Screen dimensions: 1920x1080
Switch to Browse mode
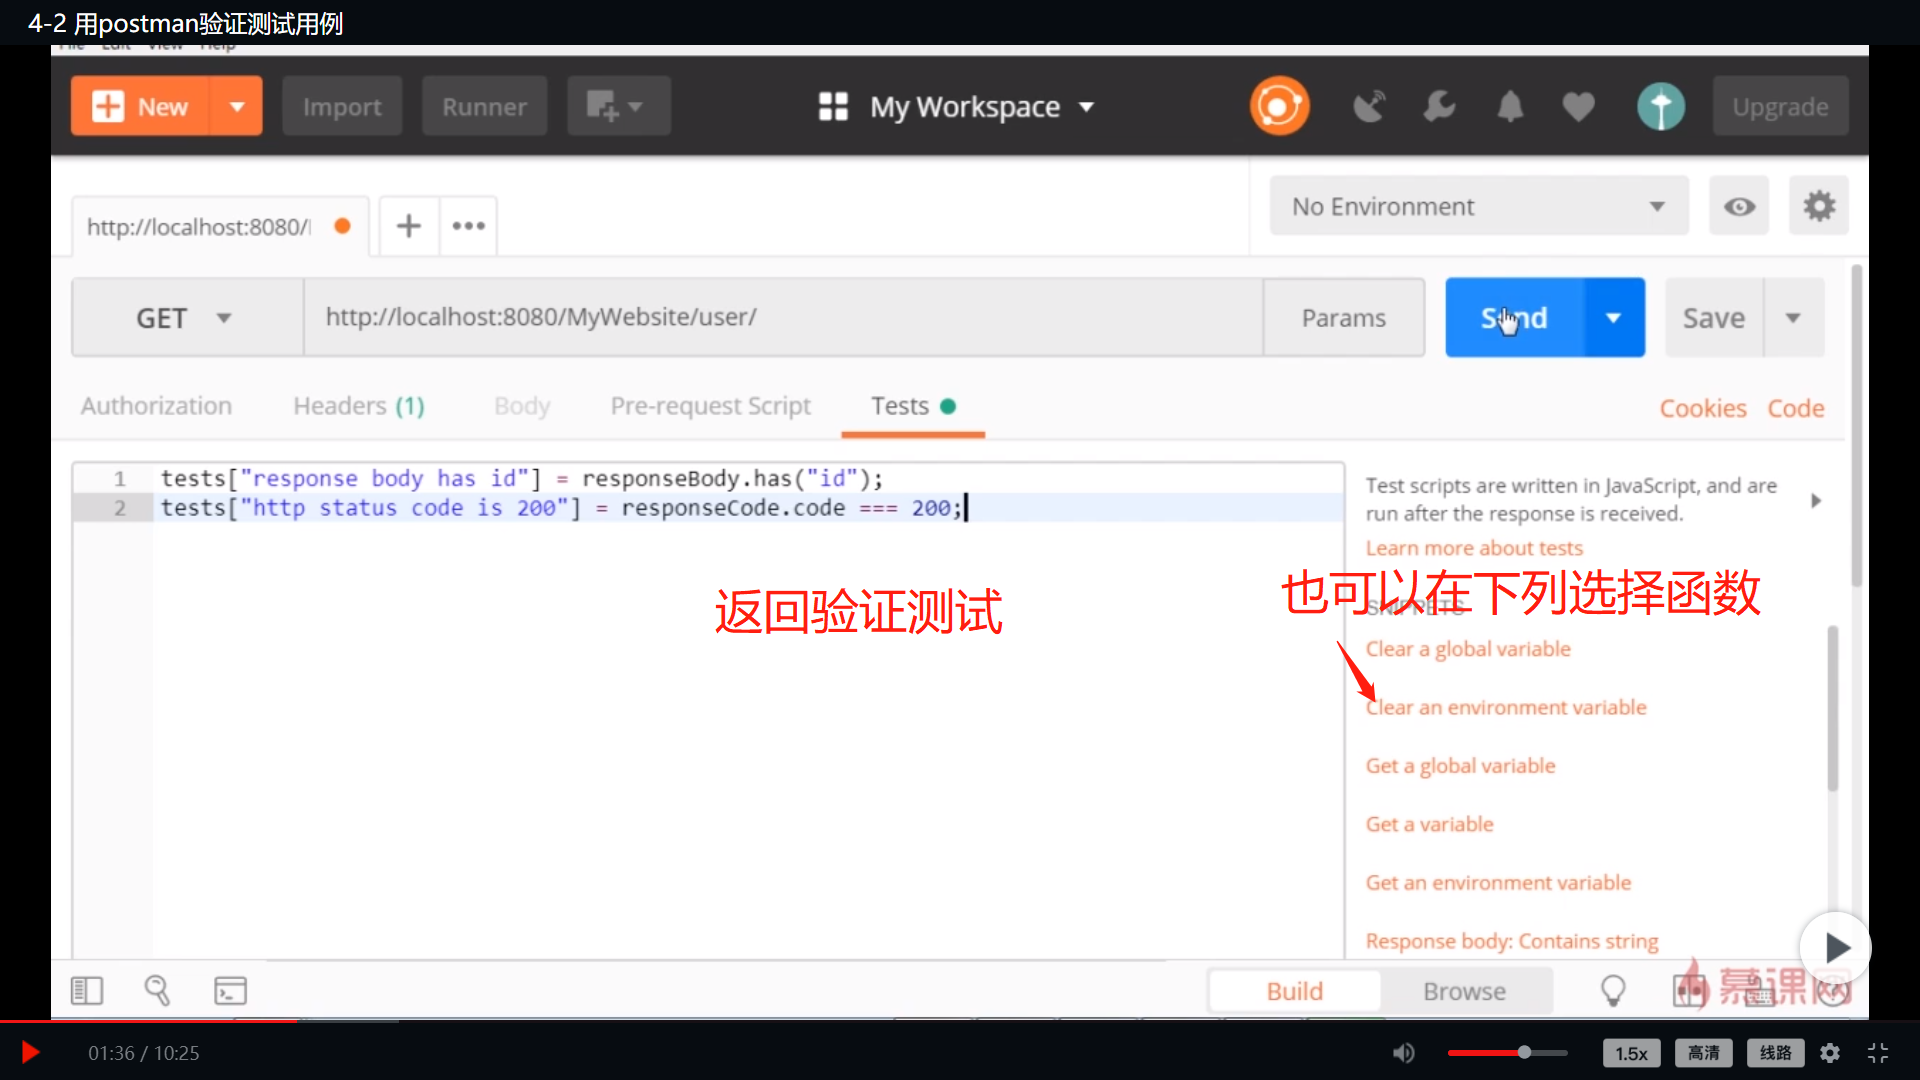tap(1464, 990)
